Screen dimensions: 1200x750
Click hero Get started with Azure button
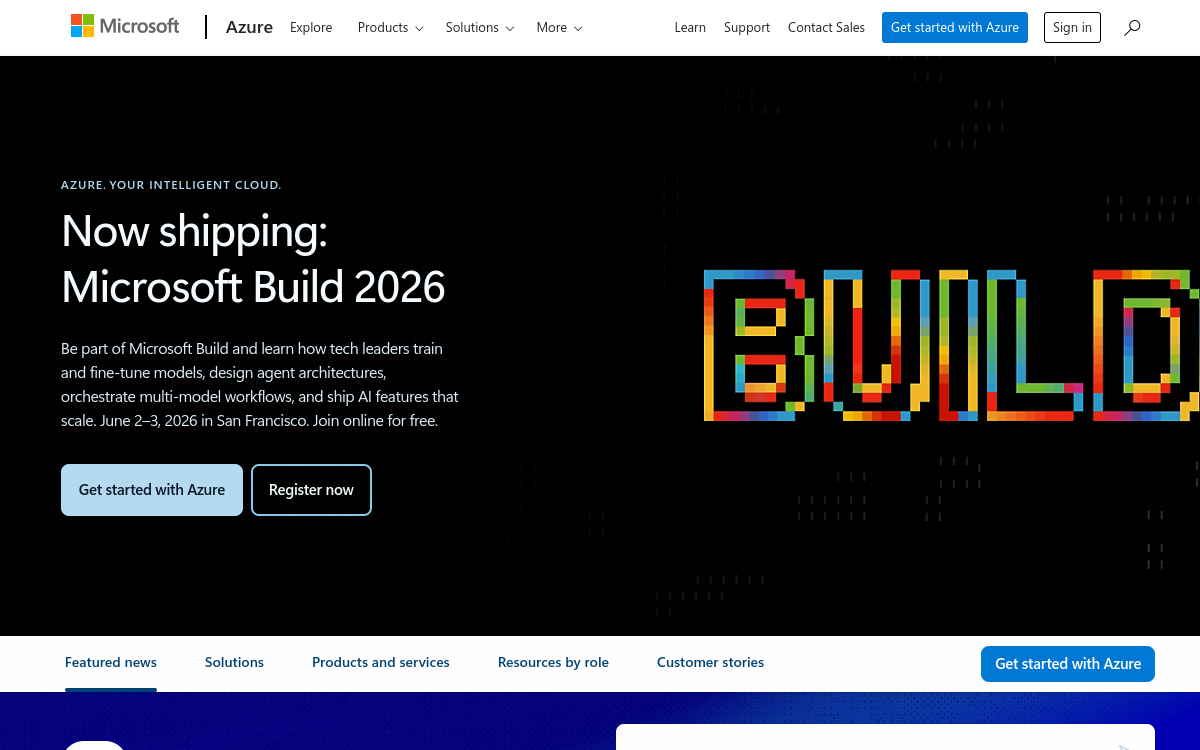pyautogui.click(x=152, y=490)
